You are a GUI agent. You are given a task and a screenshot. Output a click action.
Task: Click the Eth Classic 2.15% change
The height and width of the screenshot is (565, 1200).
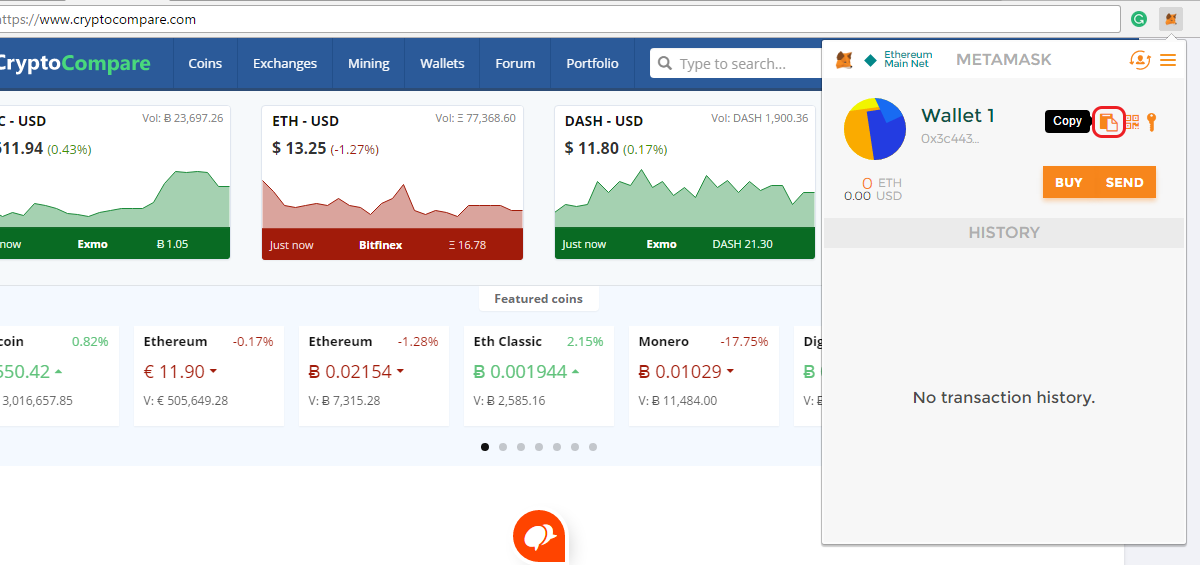click(585, 341)
